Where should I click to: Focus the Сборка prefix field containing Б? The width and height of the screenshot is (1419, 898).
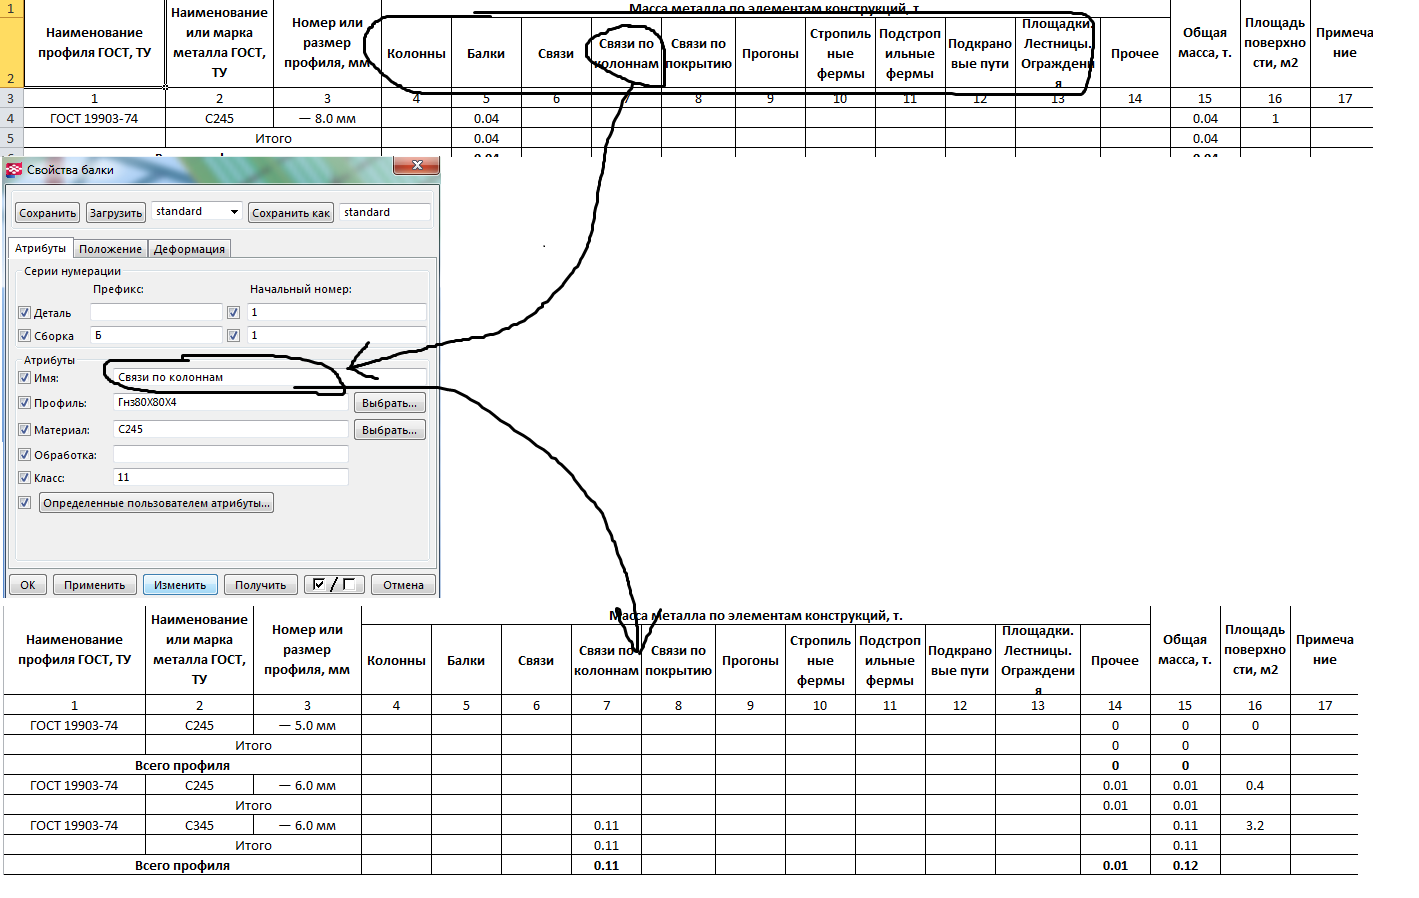point(156,335)
